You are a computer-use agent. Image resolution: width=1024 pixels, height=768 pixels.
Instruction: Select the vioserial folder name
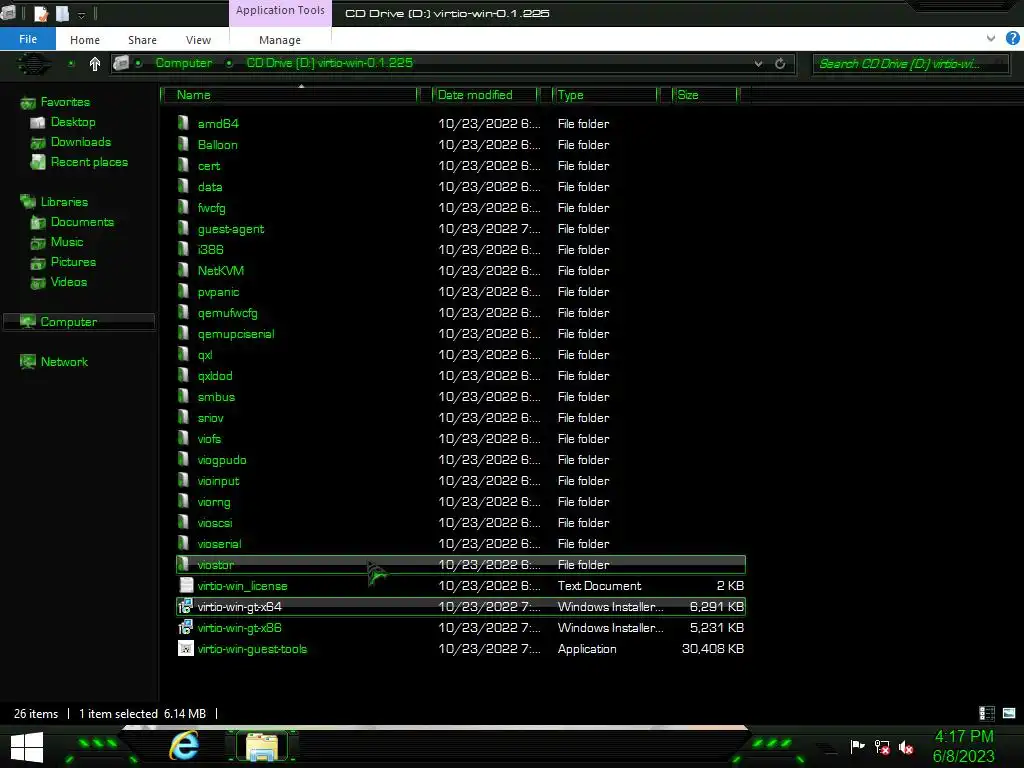point(219,544)
